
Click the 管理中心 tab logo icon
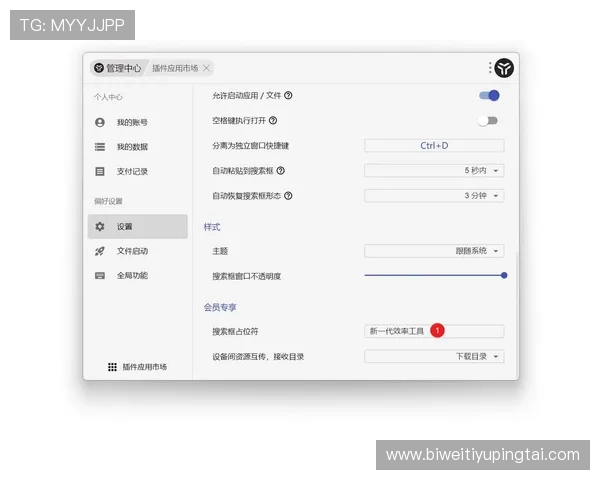(99, 68)
